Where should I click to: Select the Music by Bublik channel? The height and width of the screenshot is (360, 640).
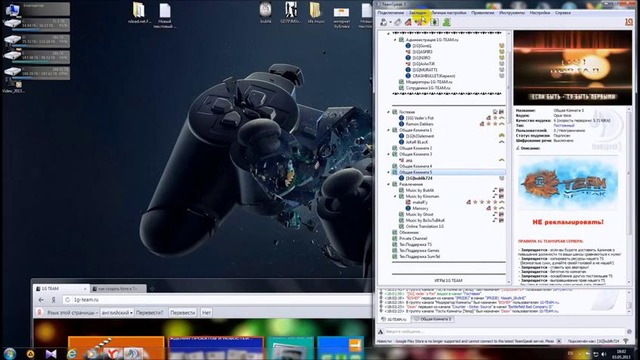[x=420, y=190]
